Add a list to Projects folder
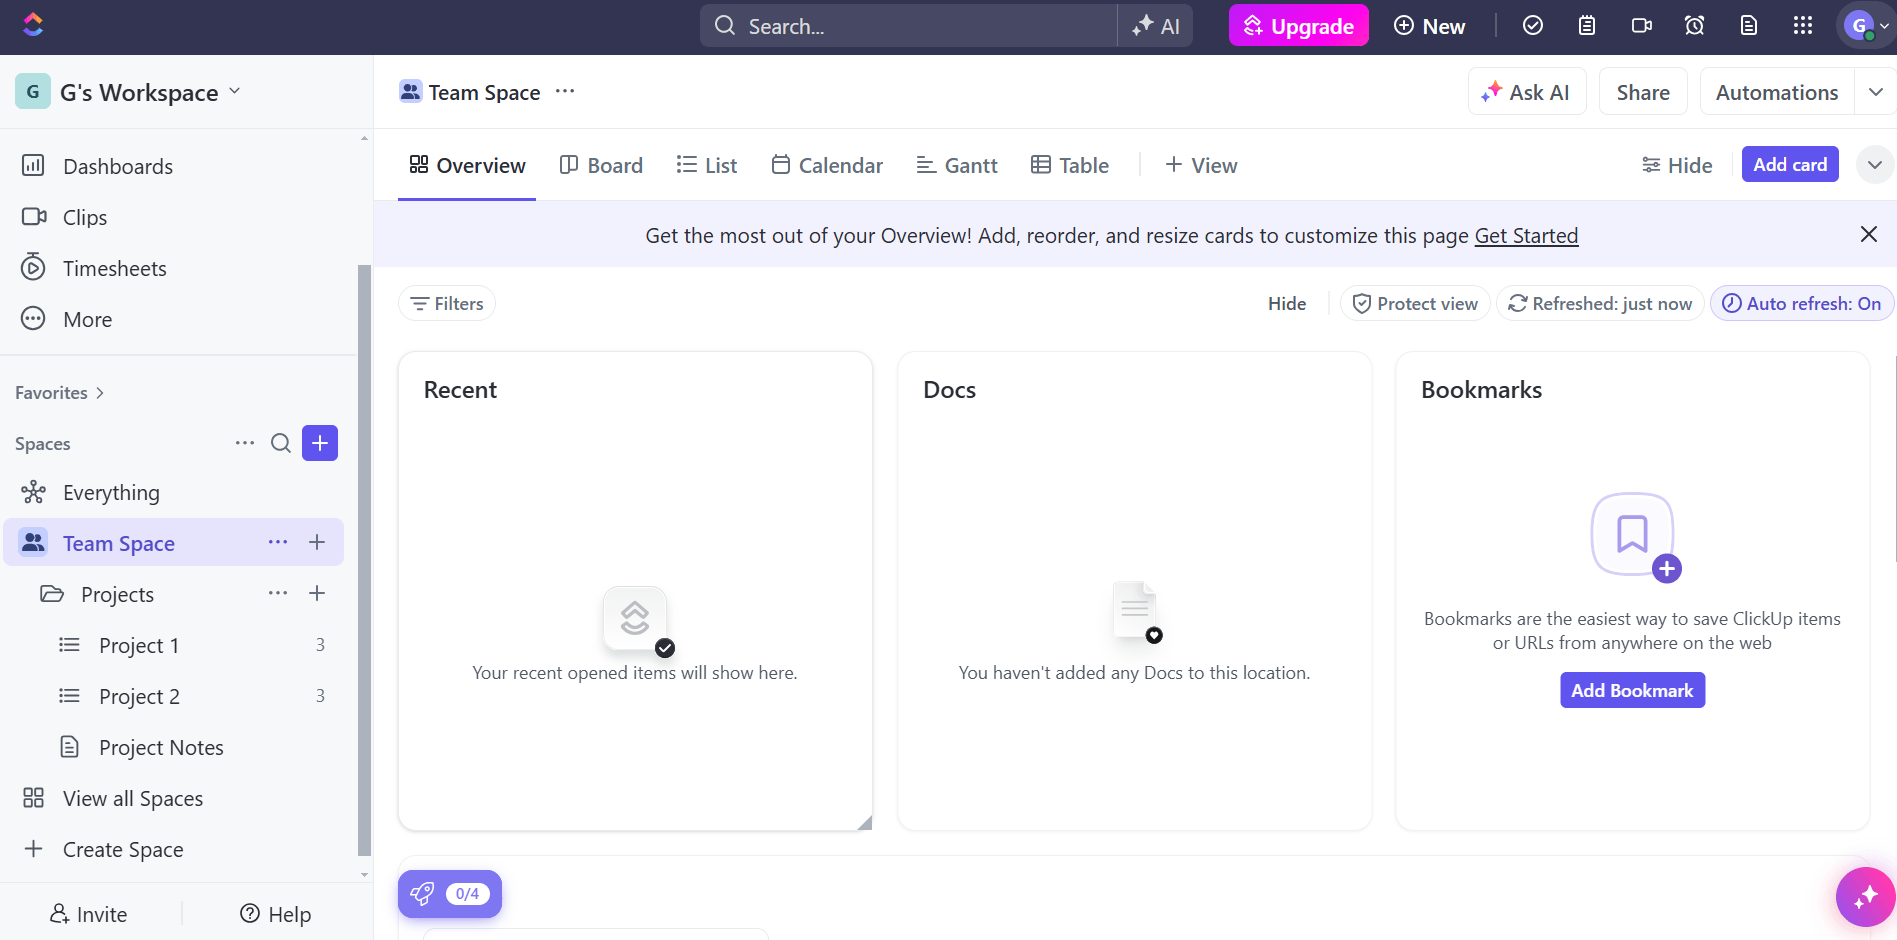Viewport: 1897px width, 940px height. (317, 593)
